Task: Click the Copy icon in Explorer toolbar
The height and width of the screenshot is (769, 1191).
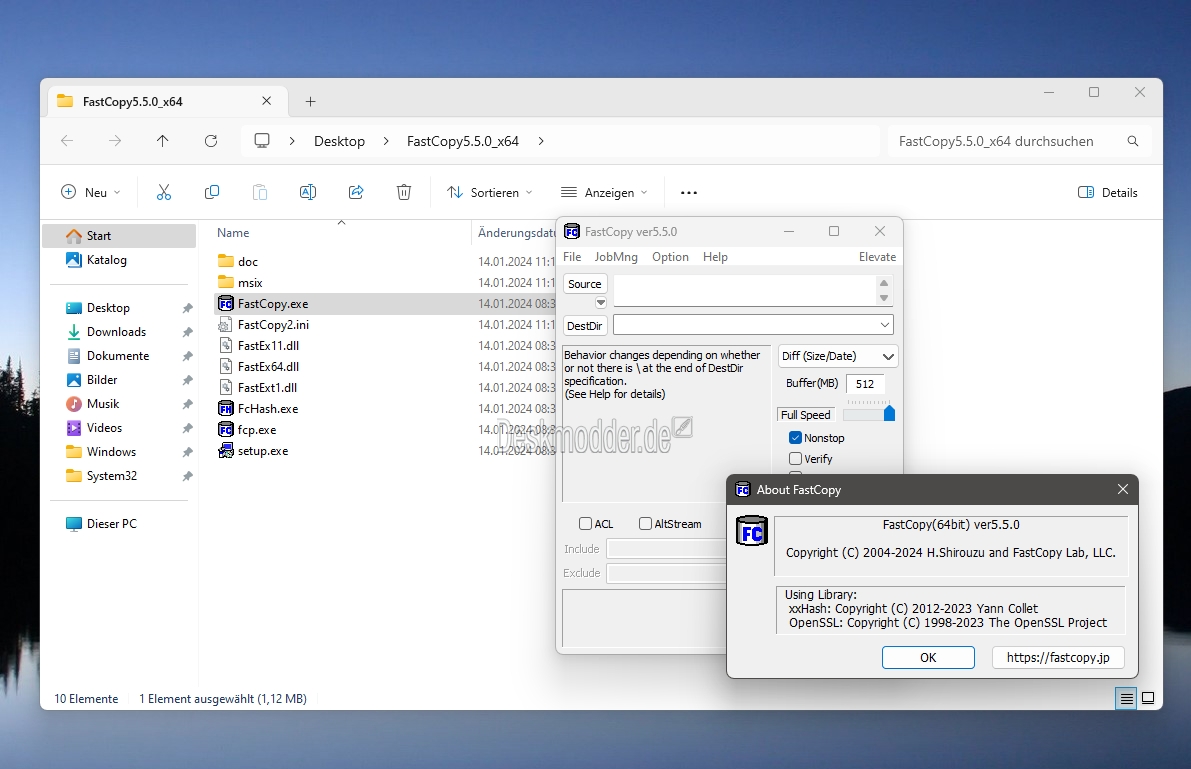Action: point(212,192)
